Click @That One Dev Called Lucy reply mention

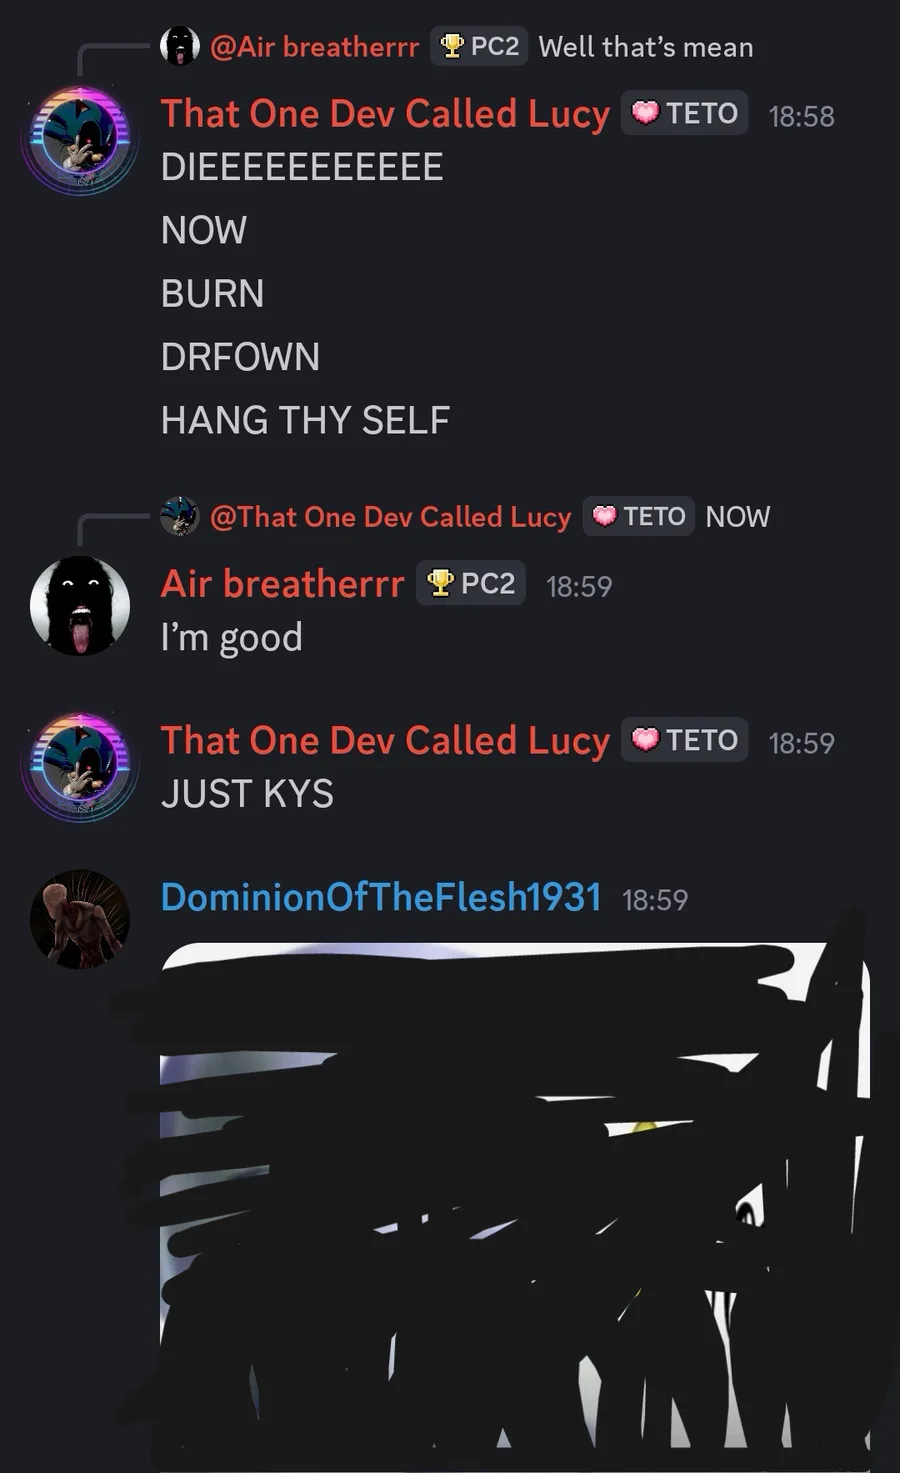[390, 517]
